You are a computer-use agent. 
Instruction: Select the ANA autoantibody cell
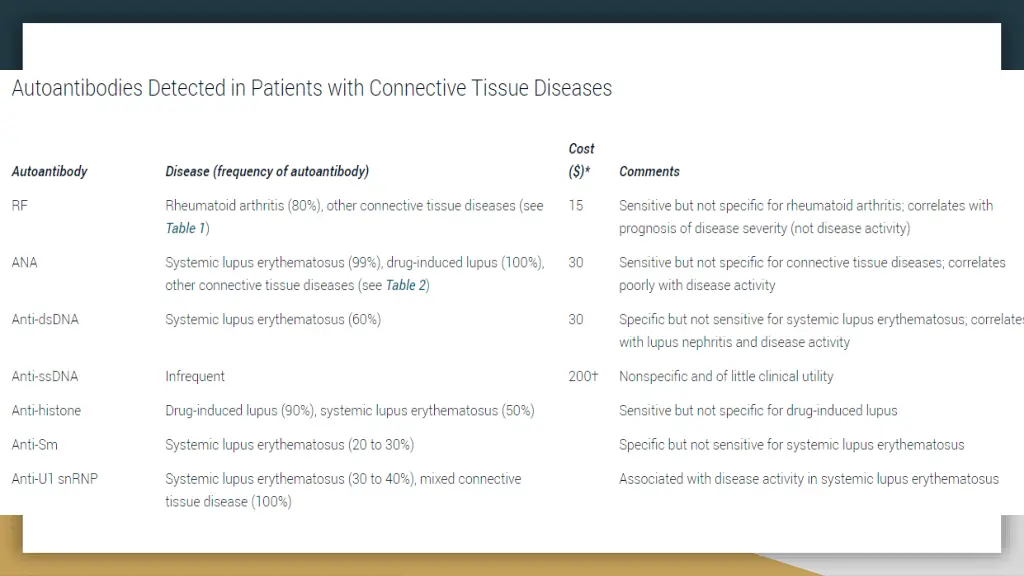click(24, 263)
